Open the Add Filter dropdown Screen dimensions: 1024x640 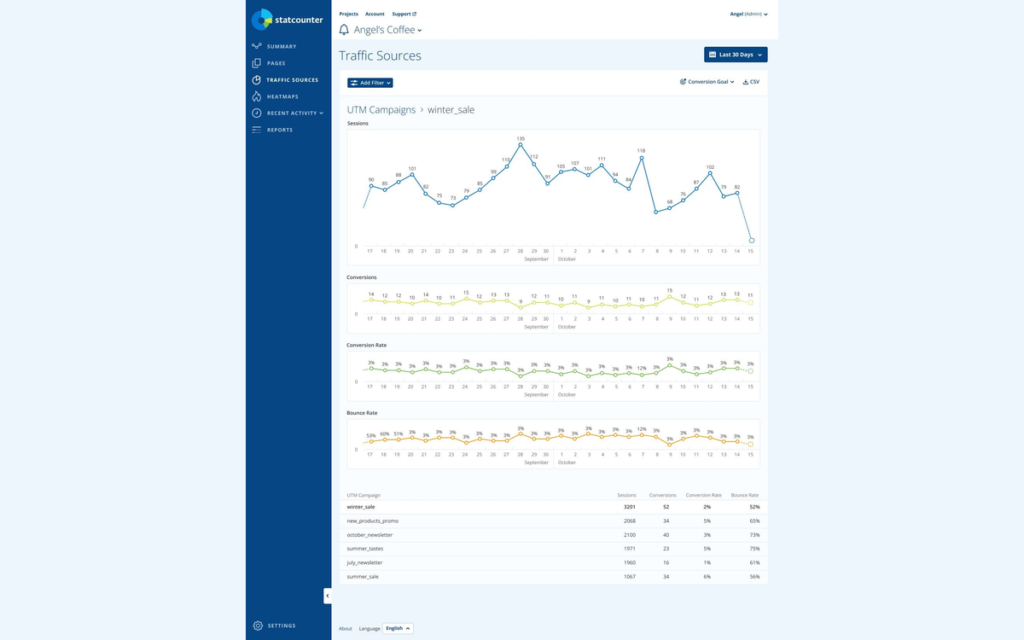[x=370, y=83]
